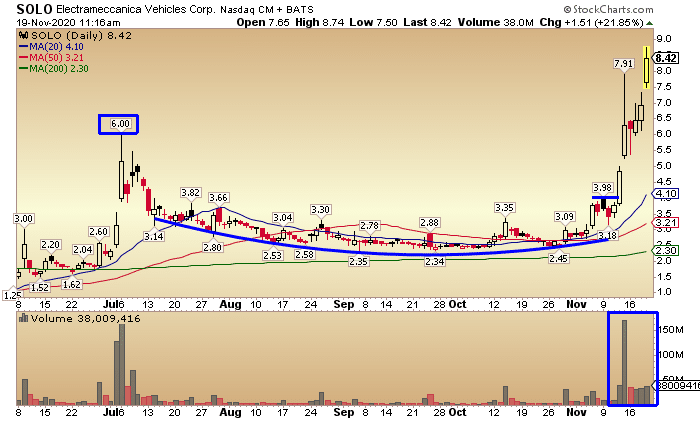Click the Electrameccanica Vehicles Corp. company name
Viewport: 700px width, 421px height.
(x=136, y=9)
